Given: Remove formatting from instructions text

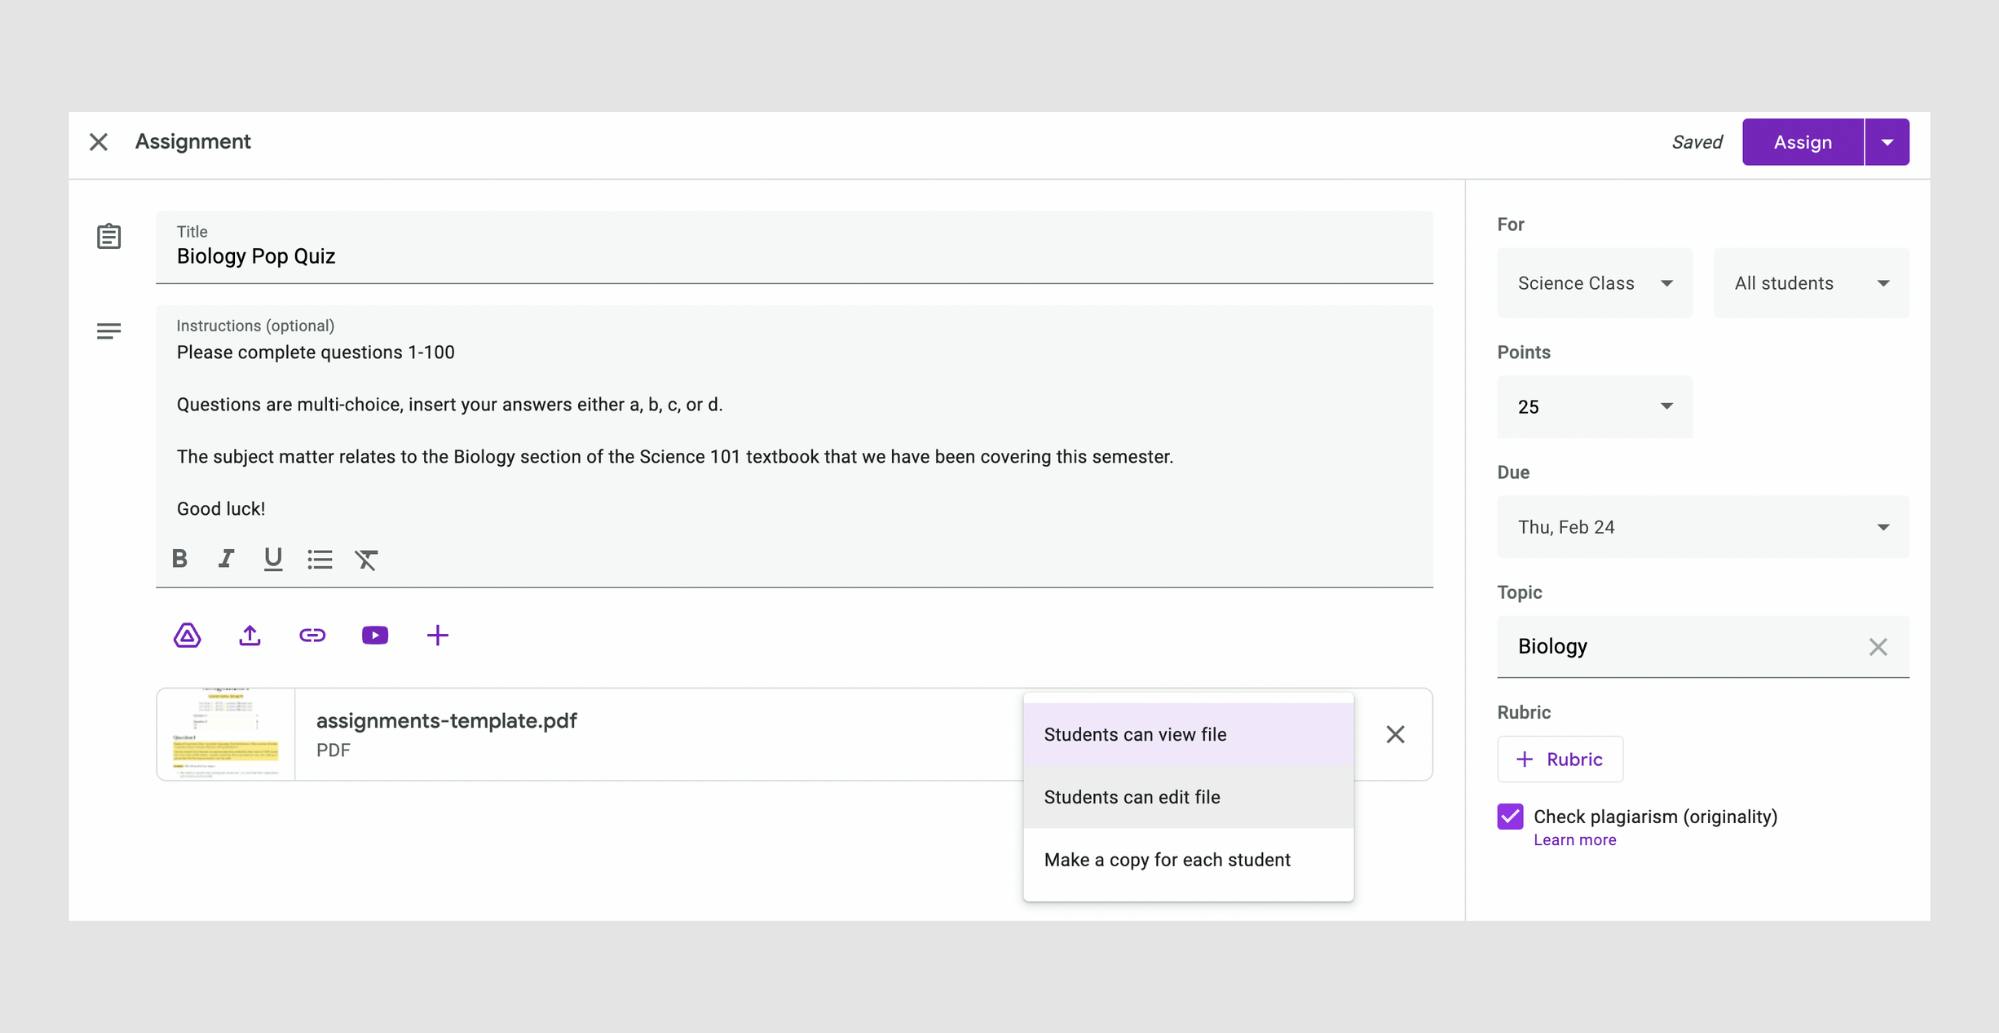Looking at the screenshot, I should point(366,559).
